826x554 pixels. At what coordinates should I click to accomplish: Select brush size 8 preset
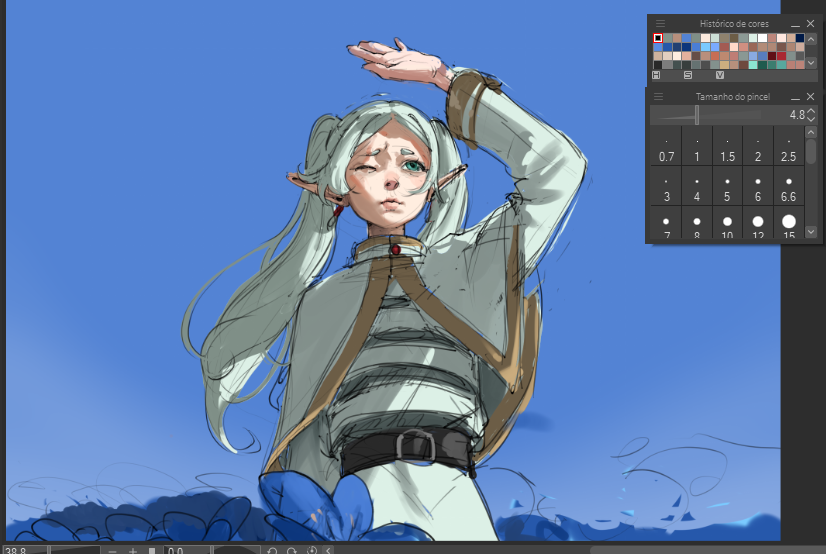(697, 224)
